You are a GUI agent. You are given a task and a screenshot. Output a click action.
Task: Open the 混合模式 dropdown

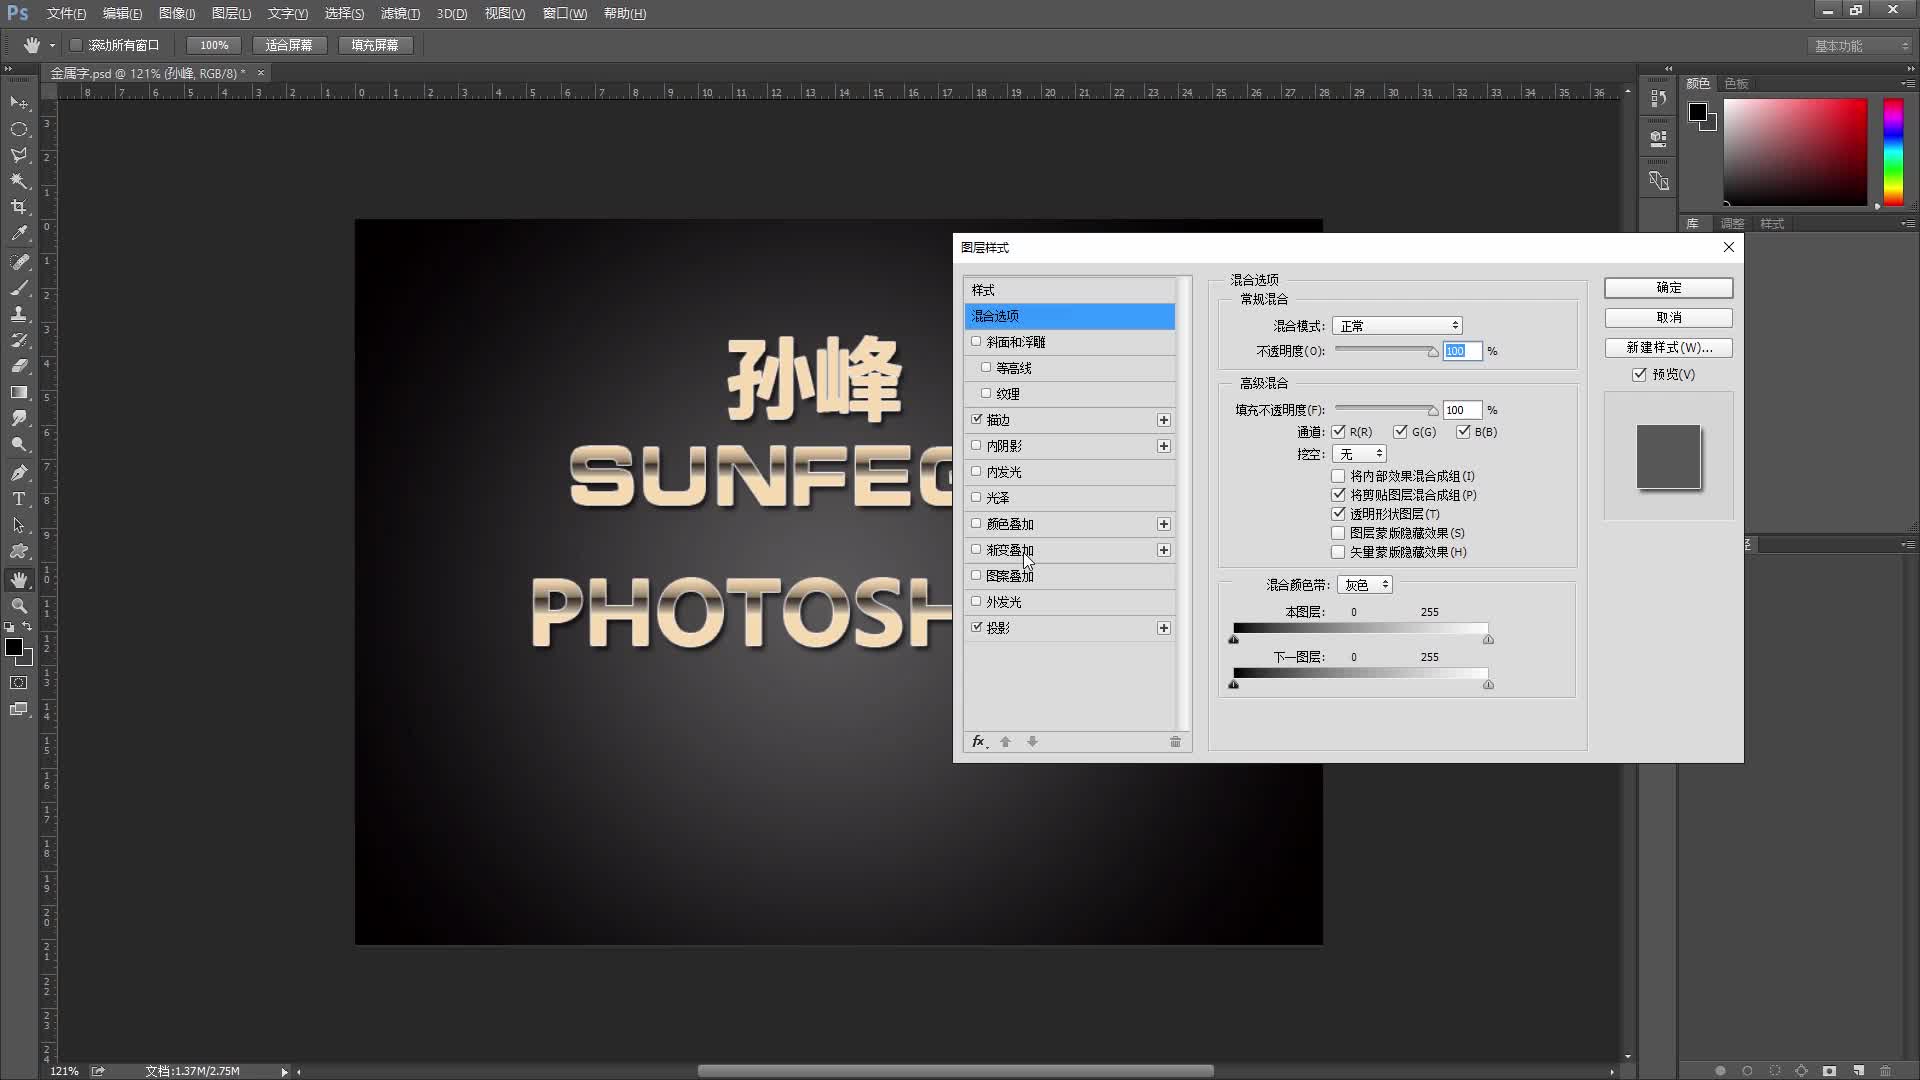click(x=1396, y=325)
